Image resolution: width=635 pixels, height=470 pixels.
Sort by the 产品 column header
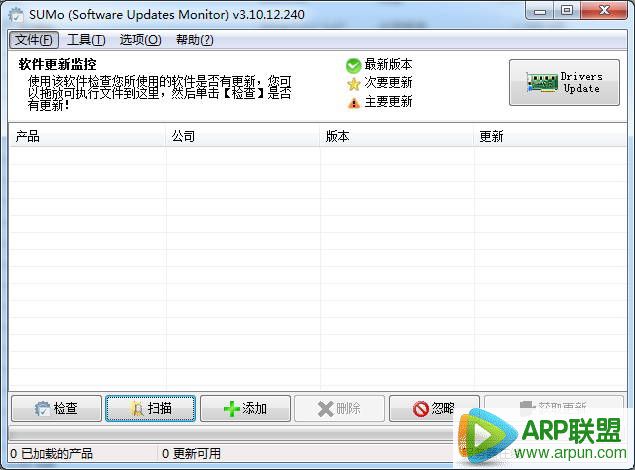tap(87, 136)
